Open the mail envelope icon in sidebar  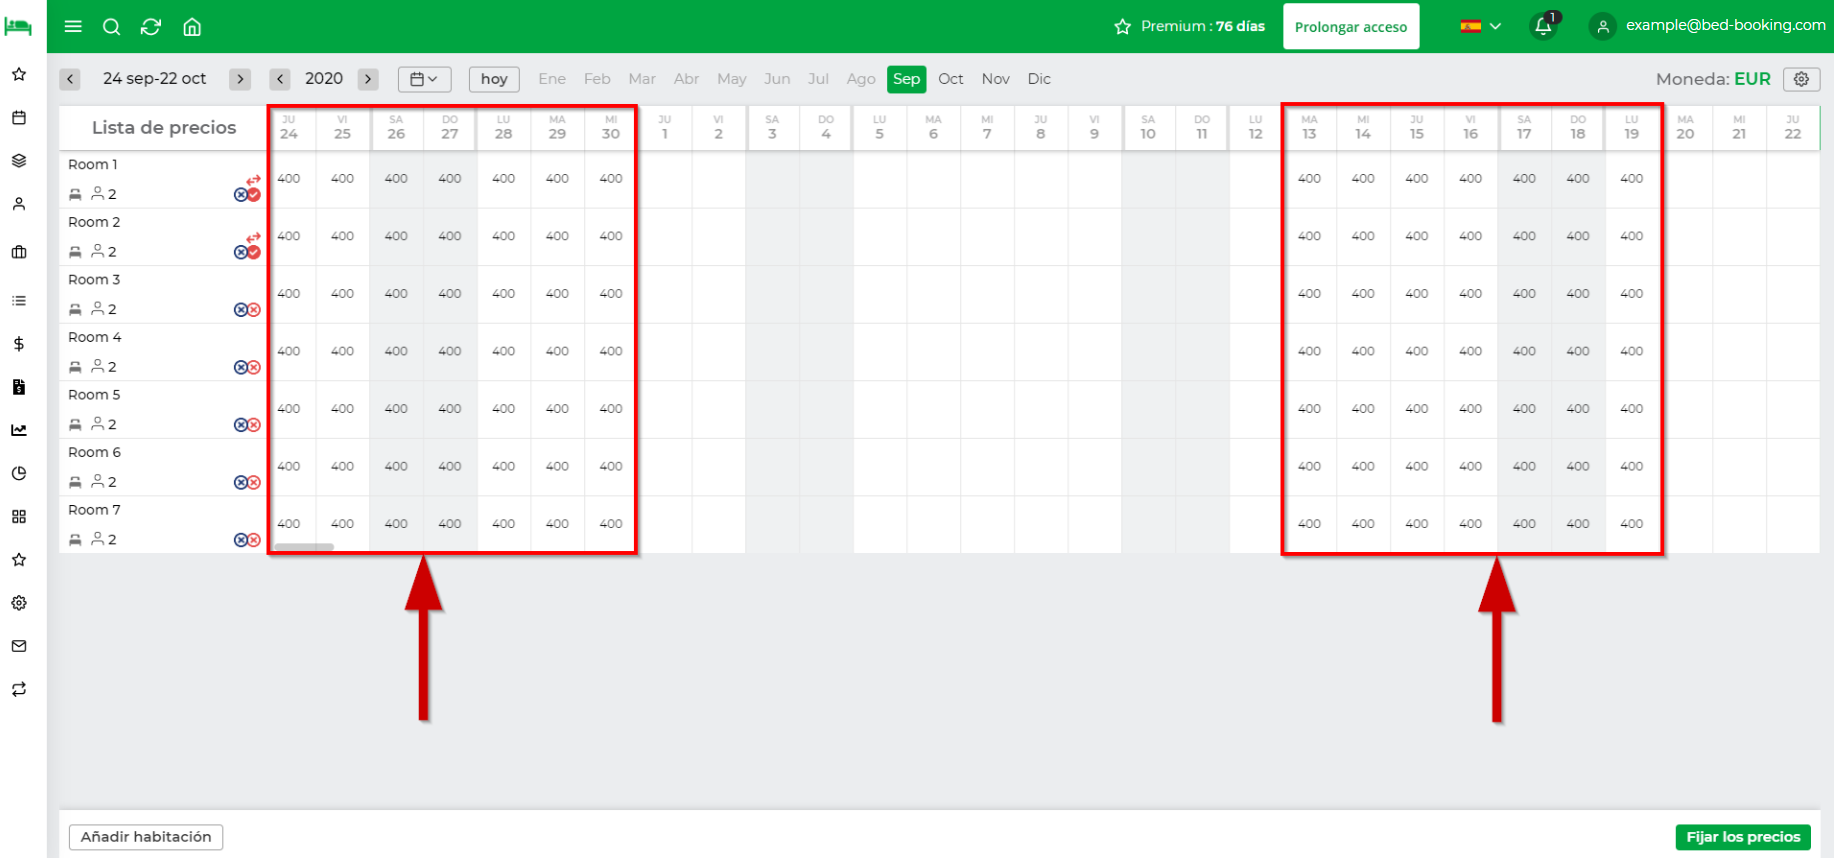[x=19, y=646]
